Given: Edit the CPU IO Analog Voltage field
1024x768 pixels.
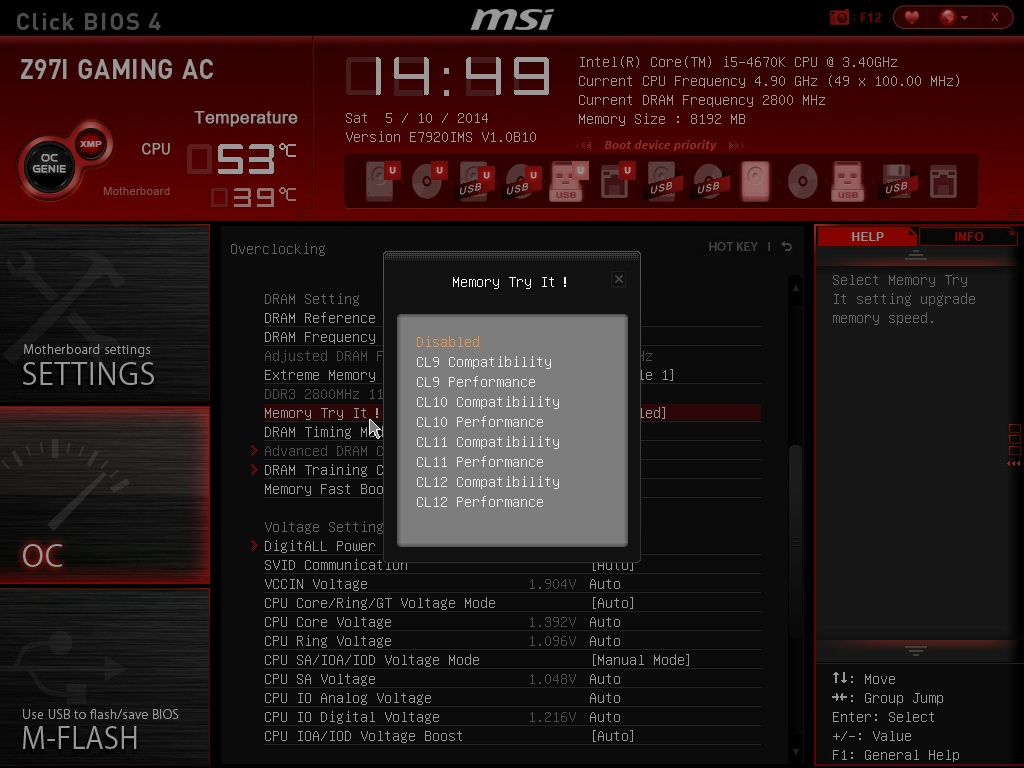Looking at the screenshot, I should click(605, 698).
